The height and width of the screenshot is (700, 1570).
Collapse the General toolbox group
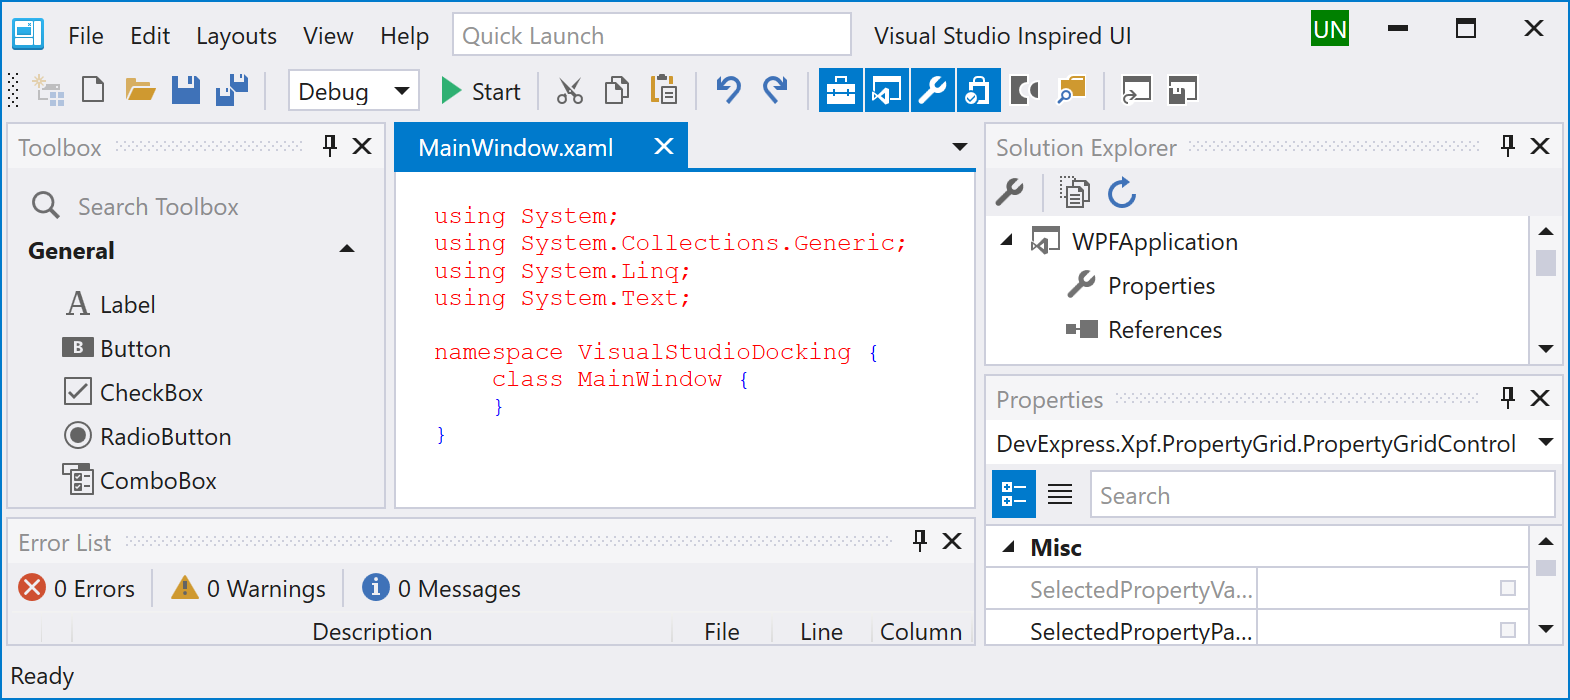[x=347, y=250]
